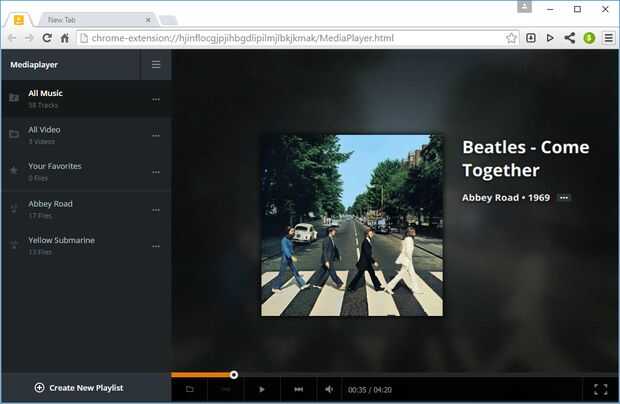The height and width of the screenshot is (404, 620).
Task: Open a new browser tab
Action: click(168, 20)
